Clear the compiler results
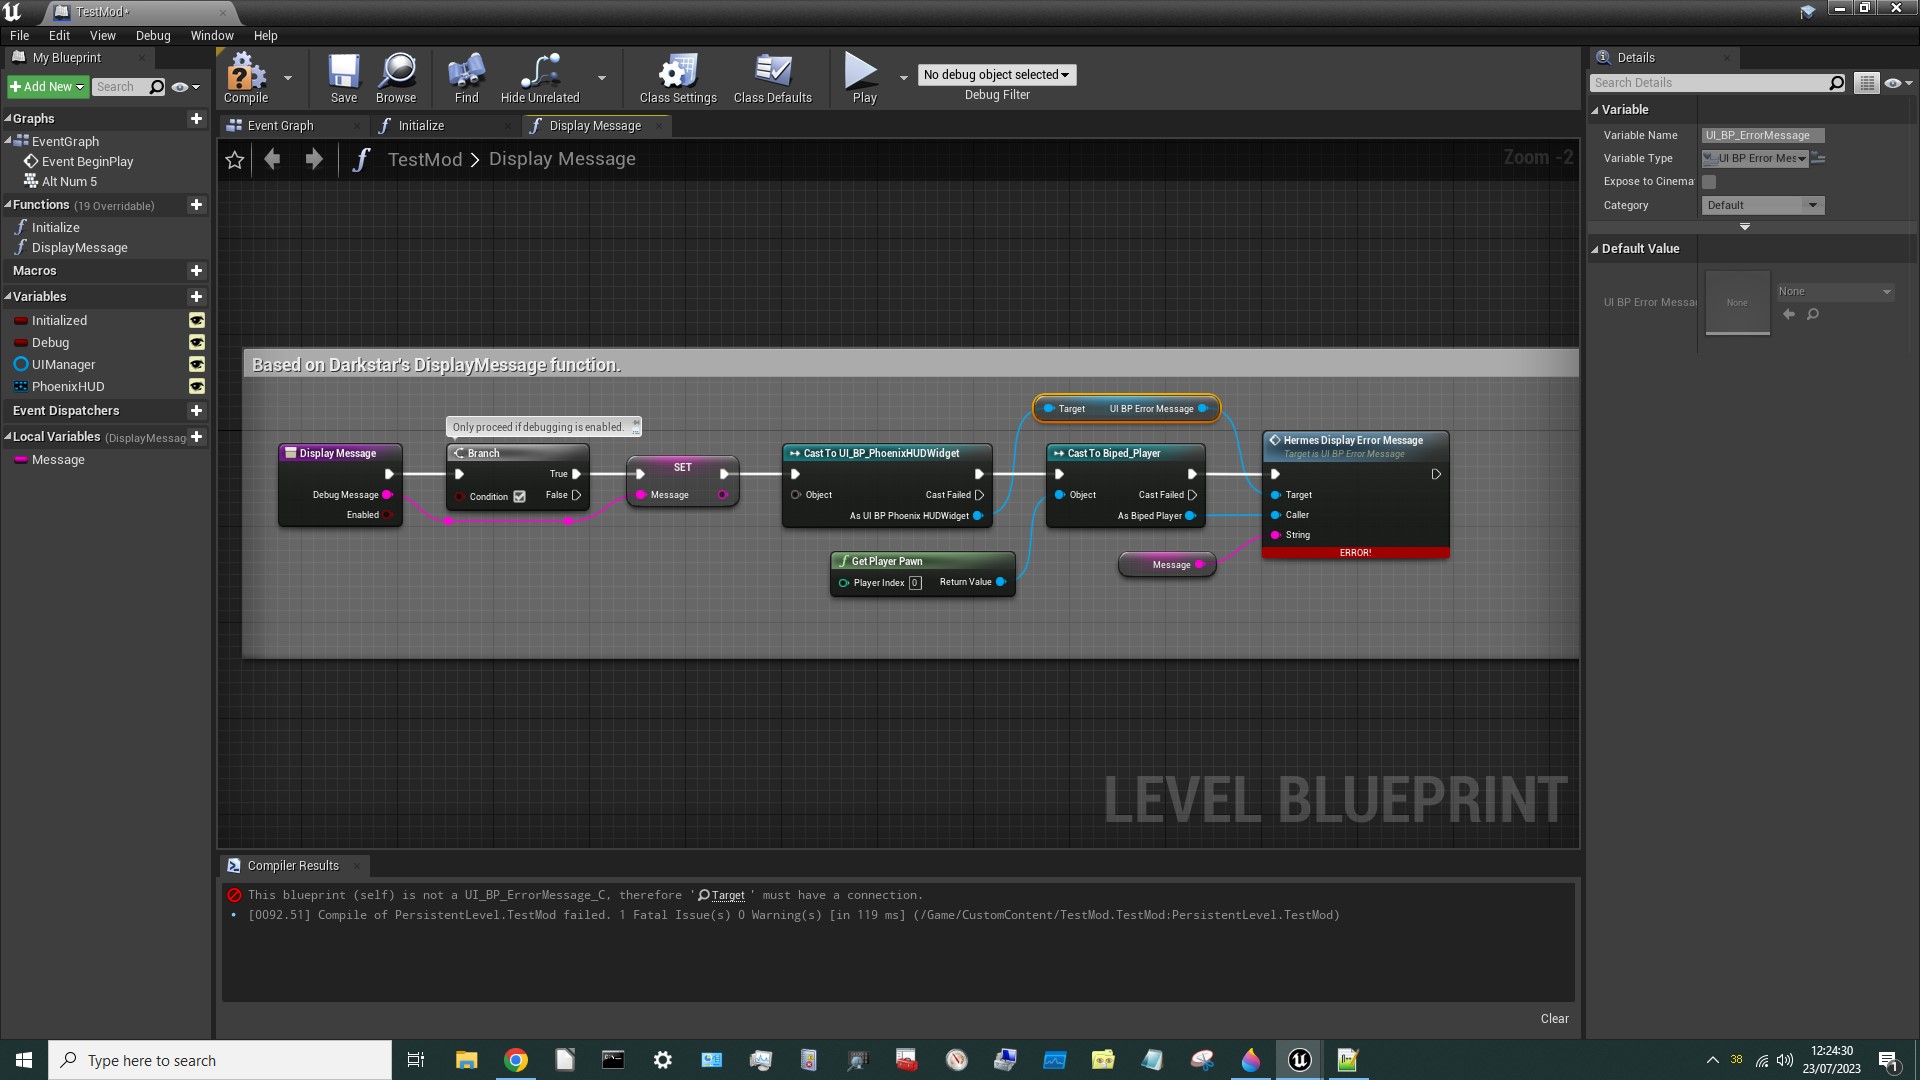The height and width of the screenshot is (1080, 1920). tap(1554, 1019)
